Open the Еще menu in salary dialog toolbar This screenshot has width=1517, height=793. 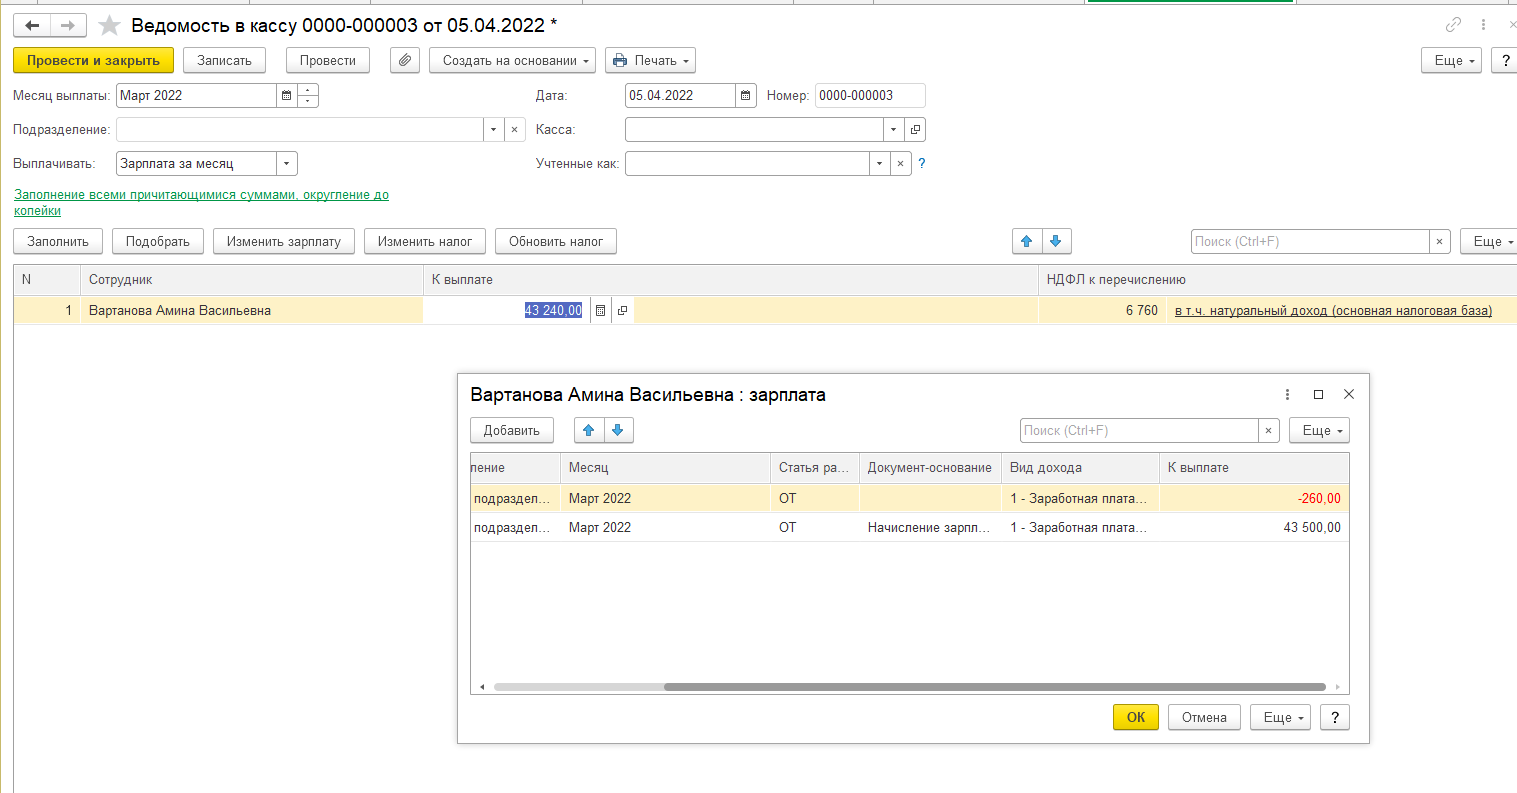pyautogui.click(x=1318, y=430)
